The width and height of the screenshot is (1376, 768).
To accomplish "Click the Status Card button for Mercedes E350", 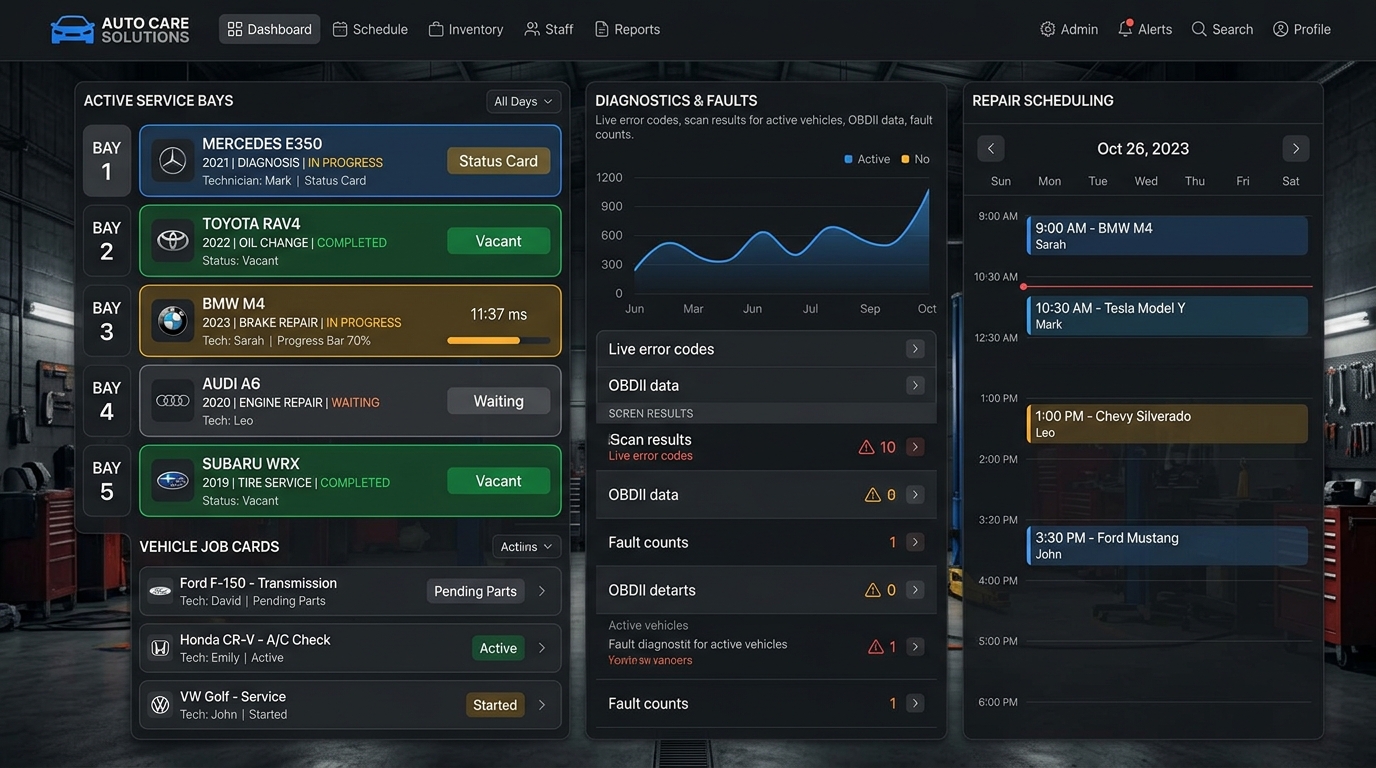I will pos(498,161).
